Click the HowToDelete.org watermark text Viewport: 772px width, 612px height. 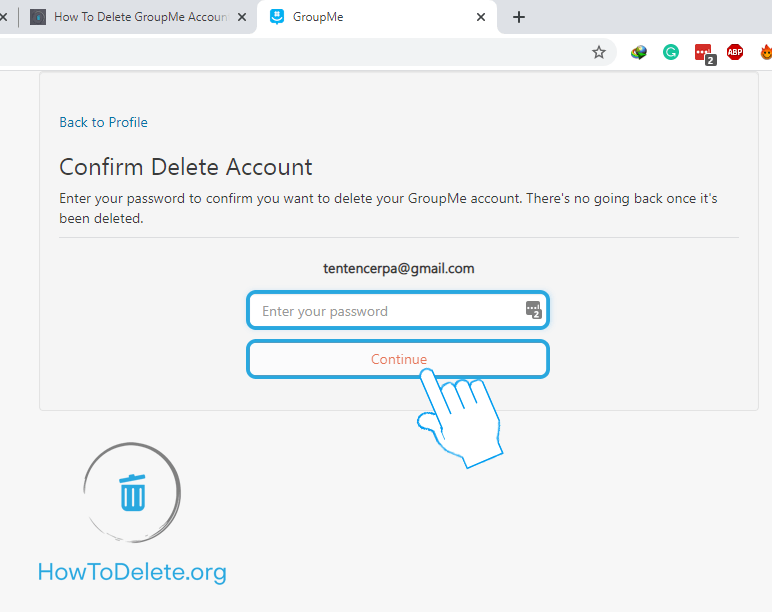(132, 572)
